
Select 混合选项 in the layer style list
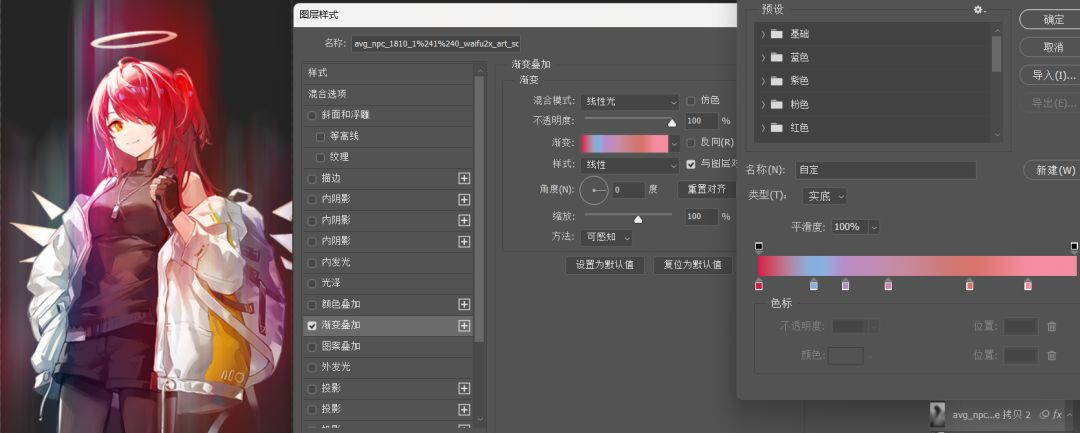tap(388, 94)
